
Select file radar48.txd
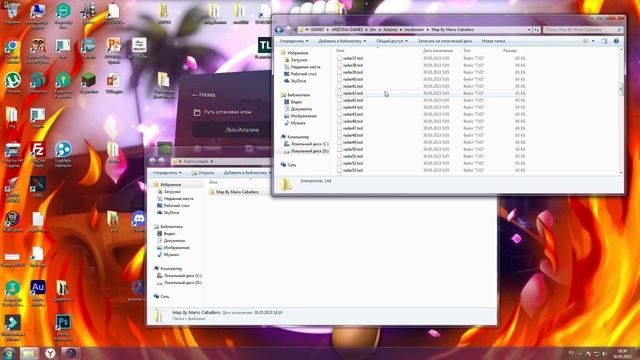click(x=431, y=135)
